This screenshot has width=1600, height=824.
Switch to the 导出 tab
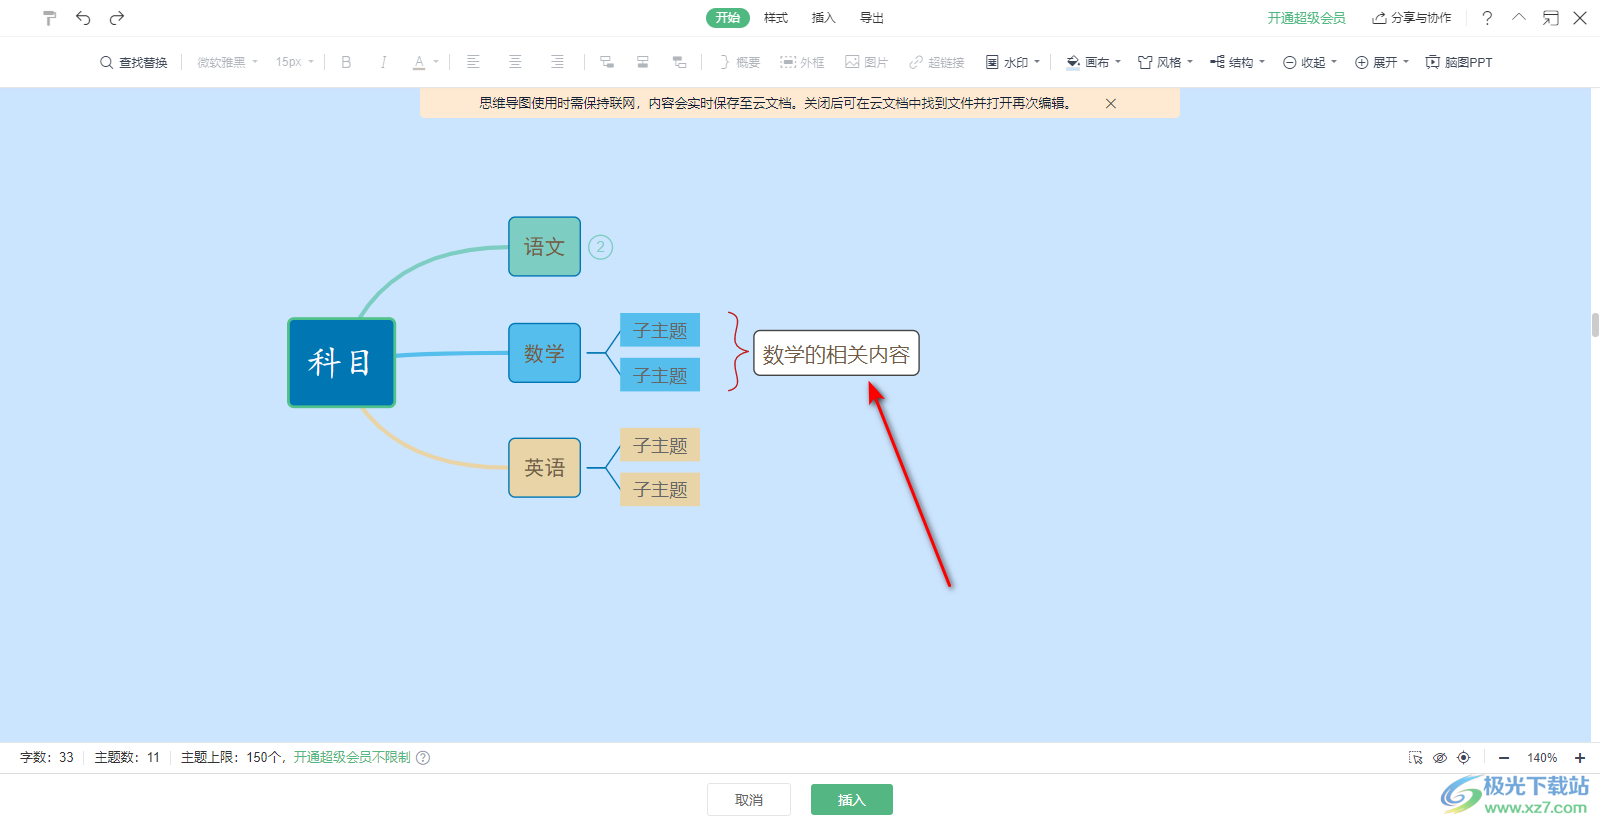point(872,18)
